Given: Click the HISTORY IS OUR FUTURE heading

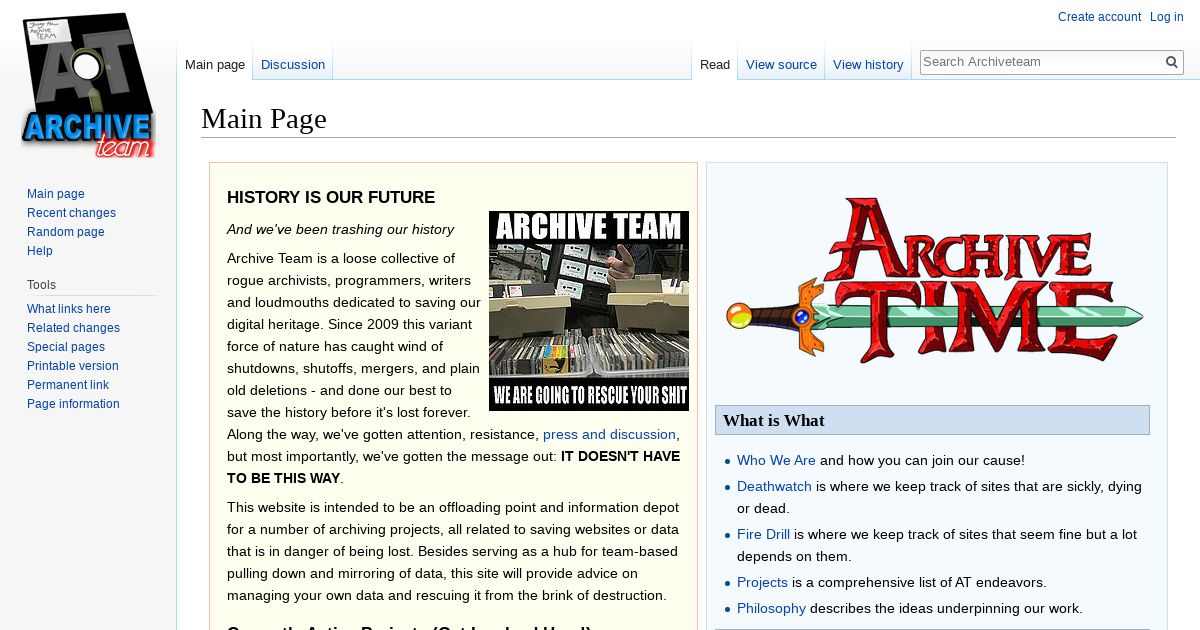Looking at the screenshot, I should point(331,197).
